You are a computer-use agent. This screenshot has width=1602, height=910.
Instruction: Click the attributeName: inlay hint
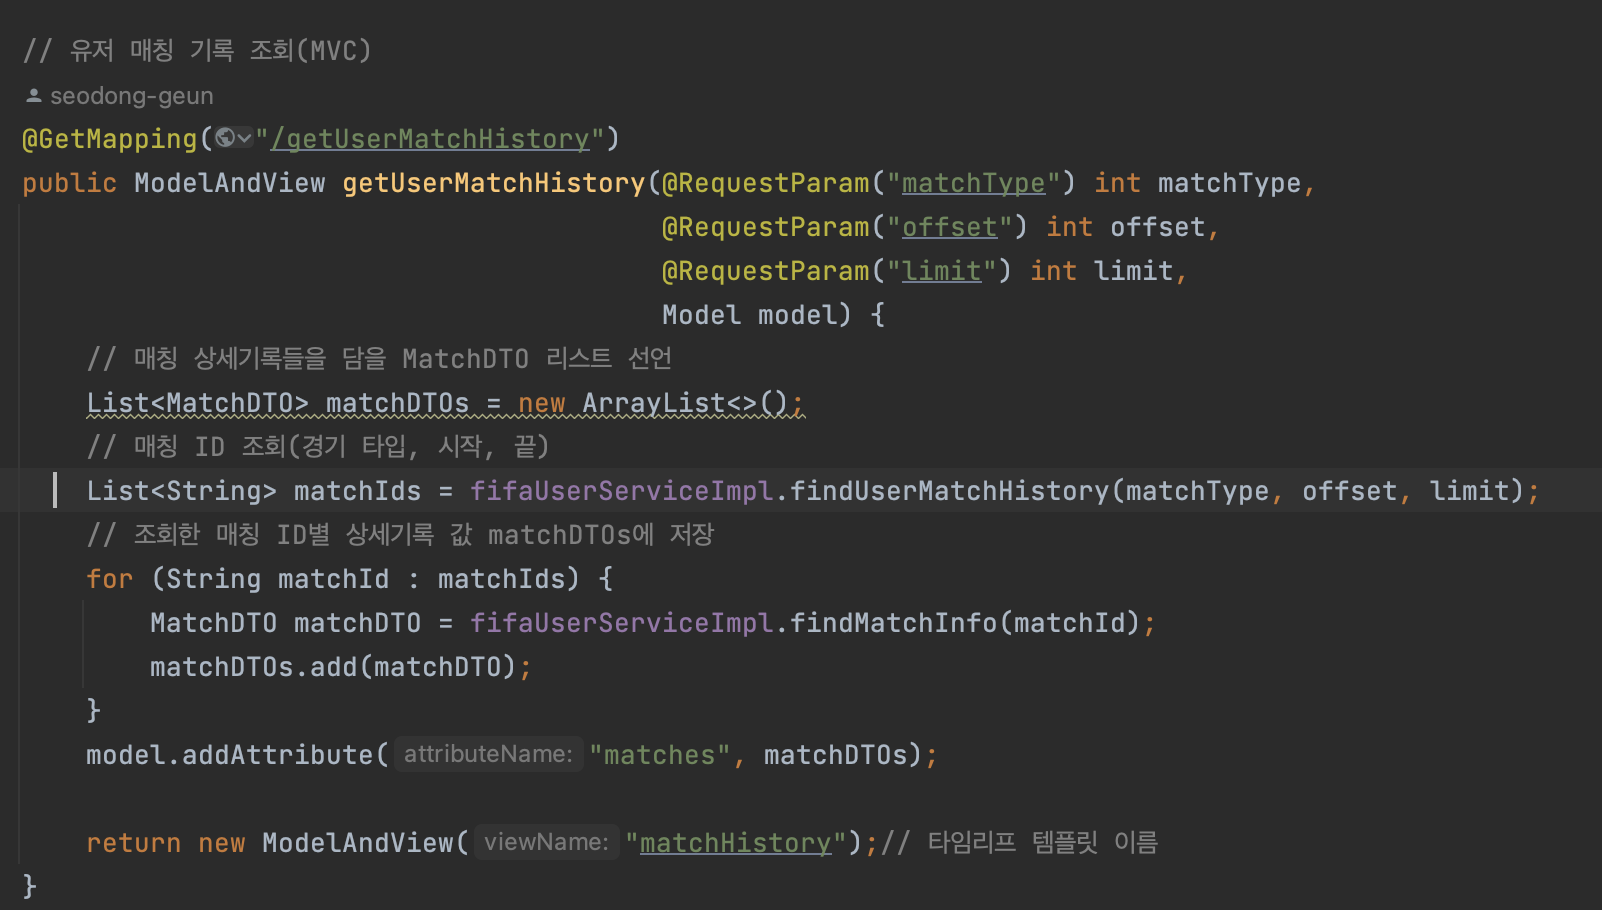click(x=488, y=754)
